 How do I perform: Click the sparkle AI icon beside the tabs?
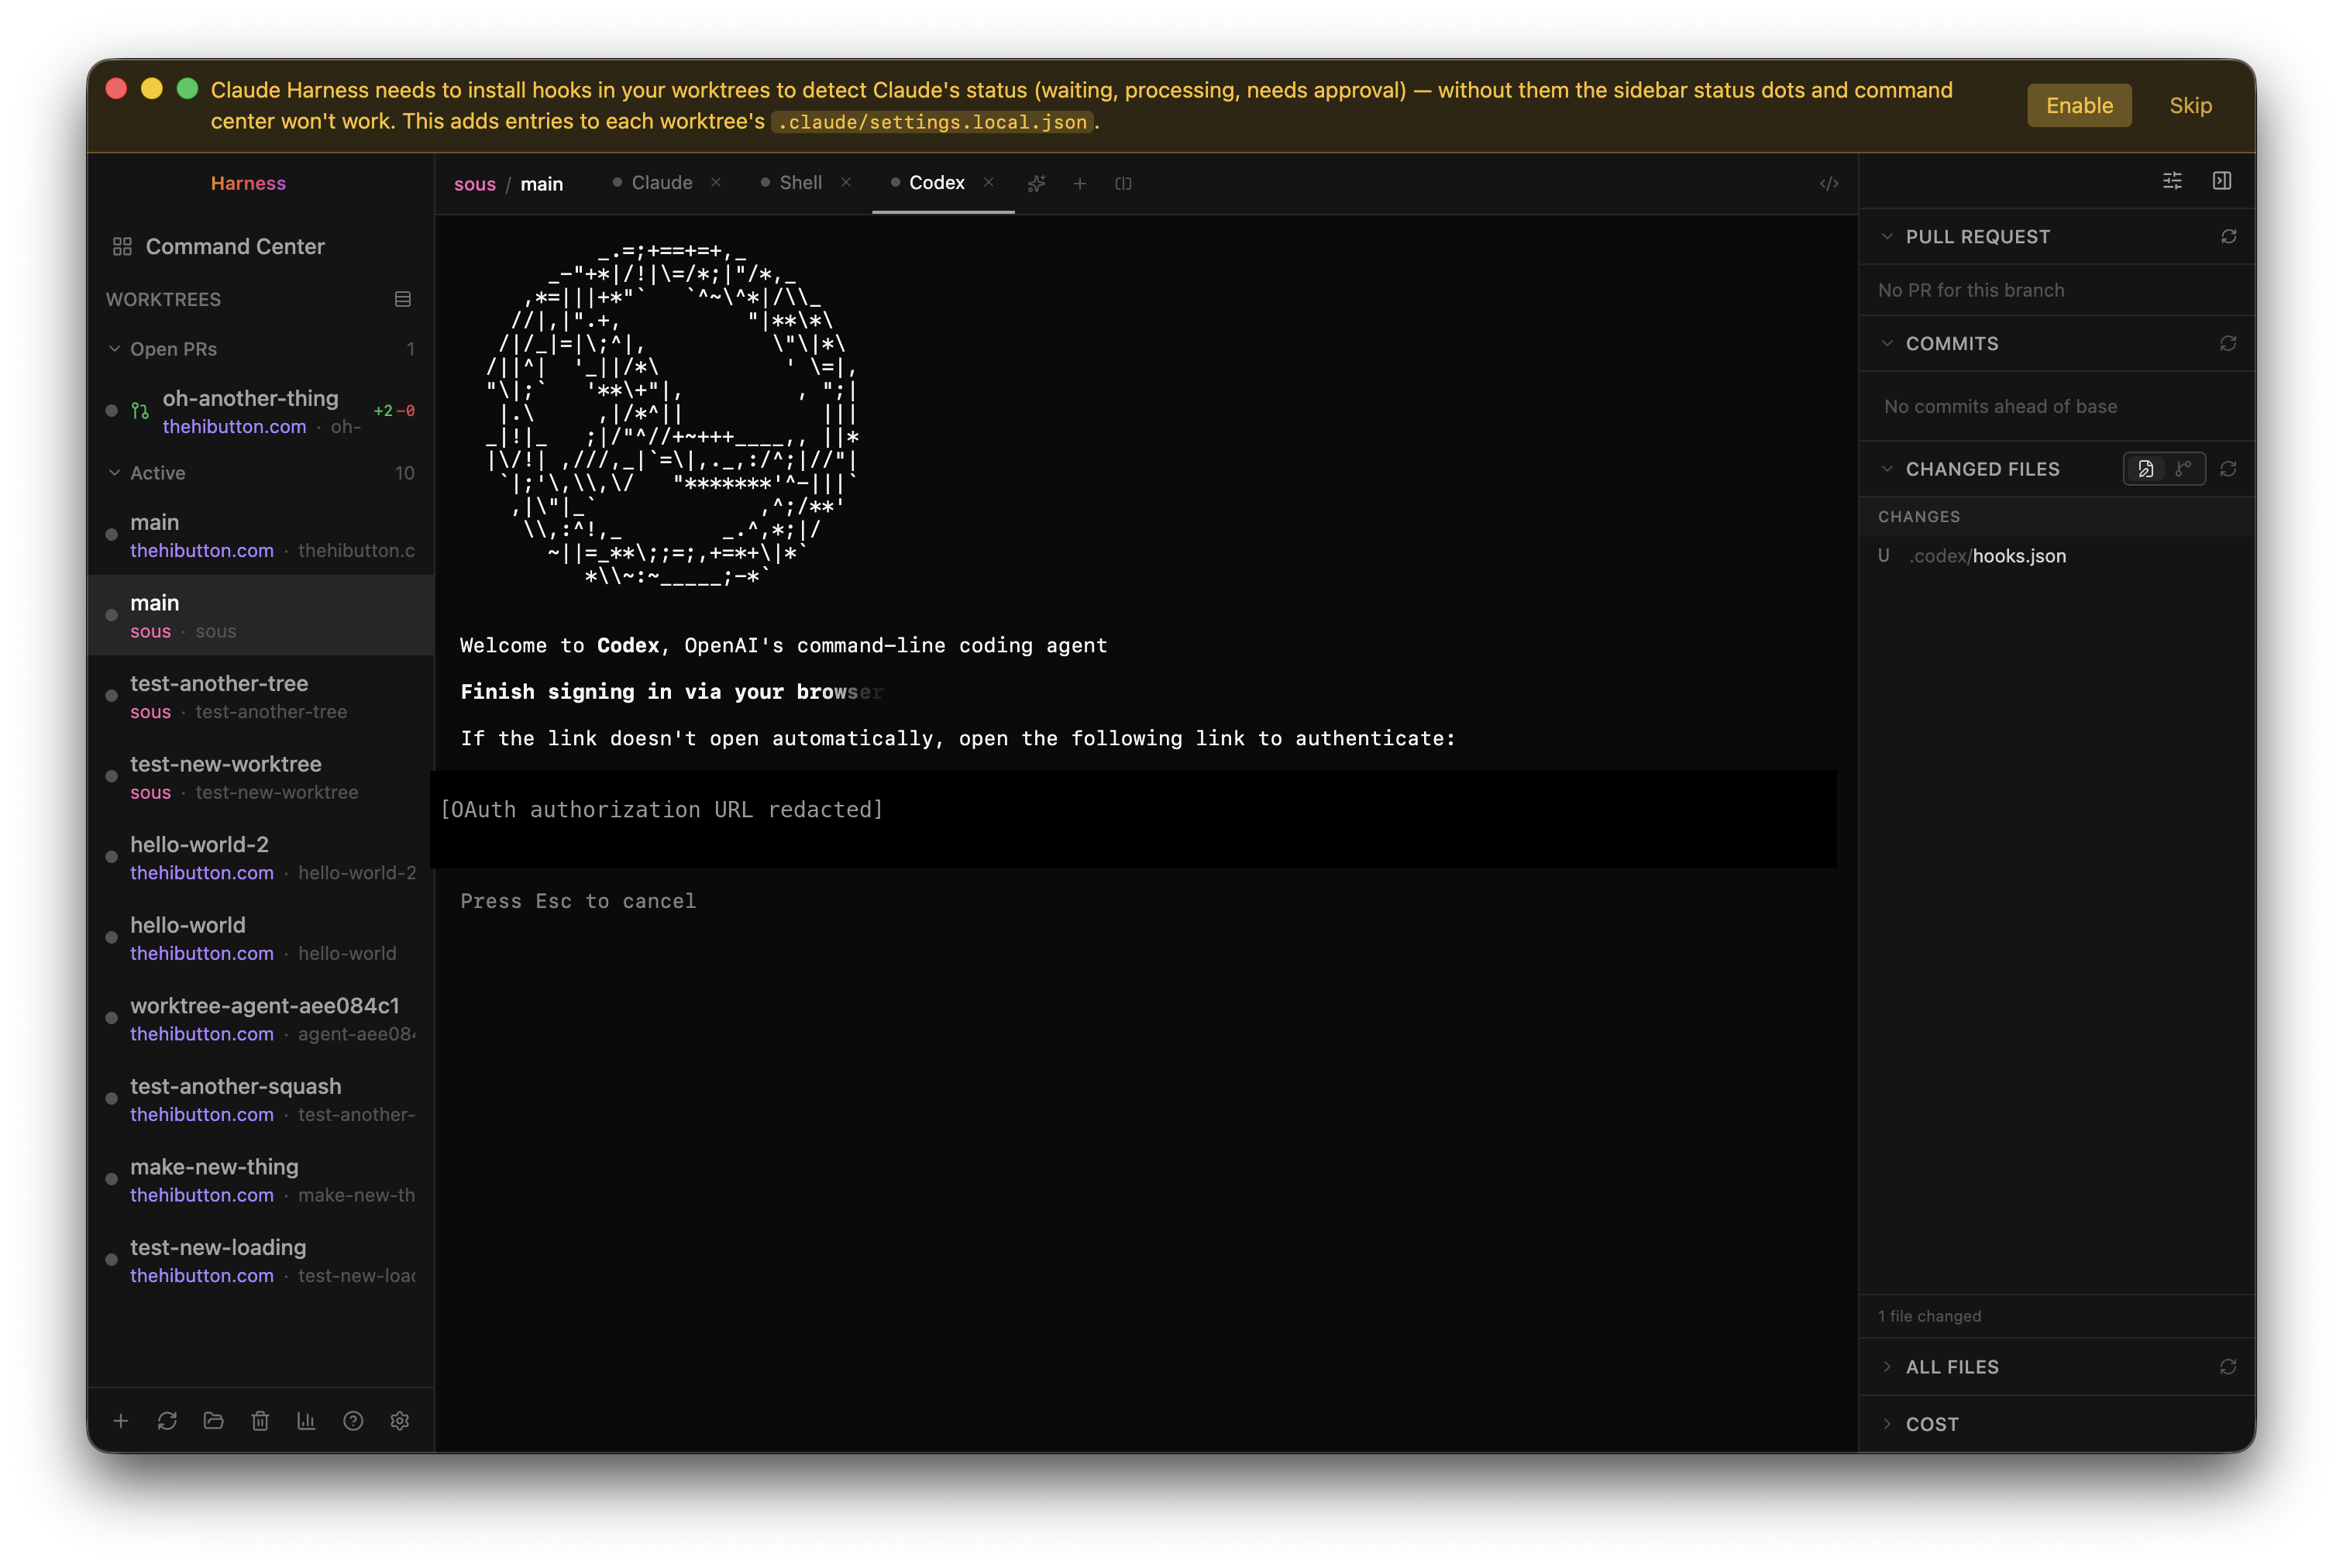[x=1037, y=183]
